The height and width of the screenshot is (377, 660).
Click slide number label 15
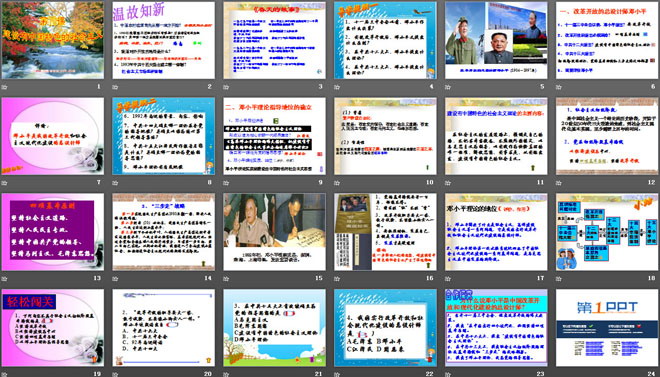319,278
